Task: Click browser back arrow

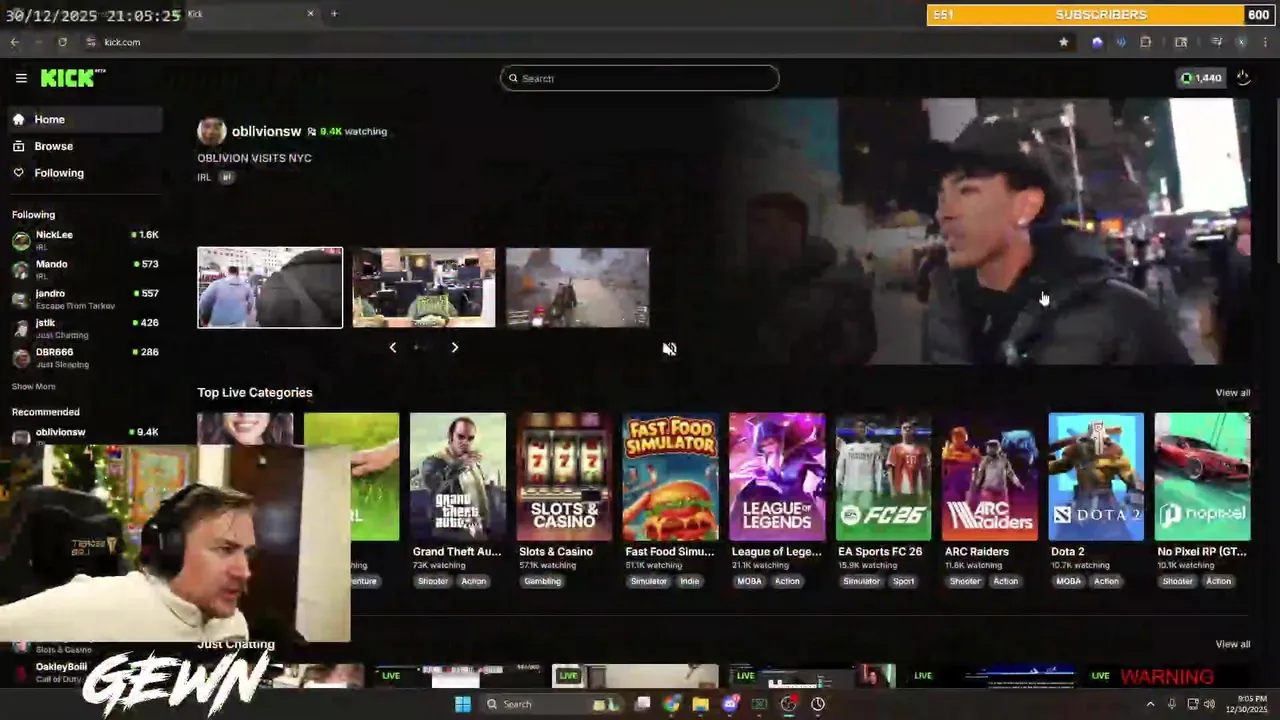Action: 14,42
